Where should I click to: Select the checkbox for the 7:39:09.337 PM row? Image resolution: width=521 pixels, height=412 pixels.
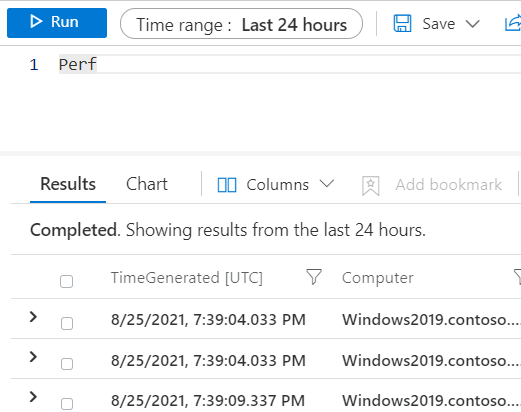click(x=67, y=404)
